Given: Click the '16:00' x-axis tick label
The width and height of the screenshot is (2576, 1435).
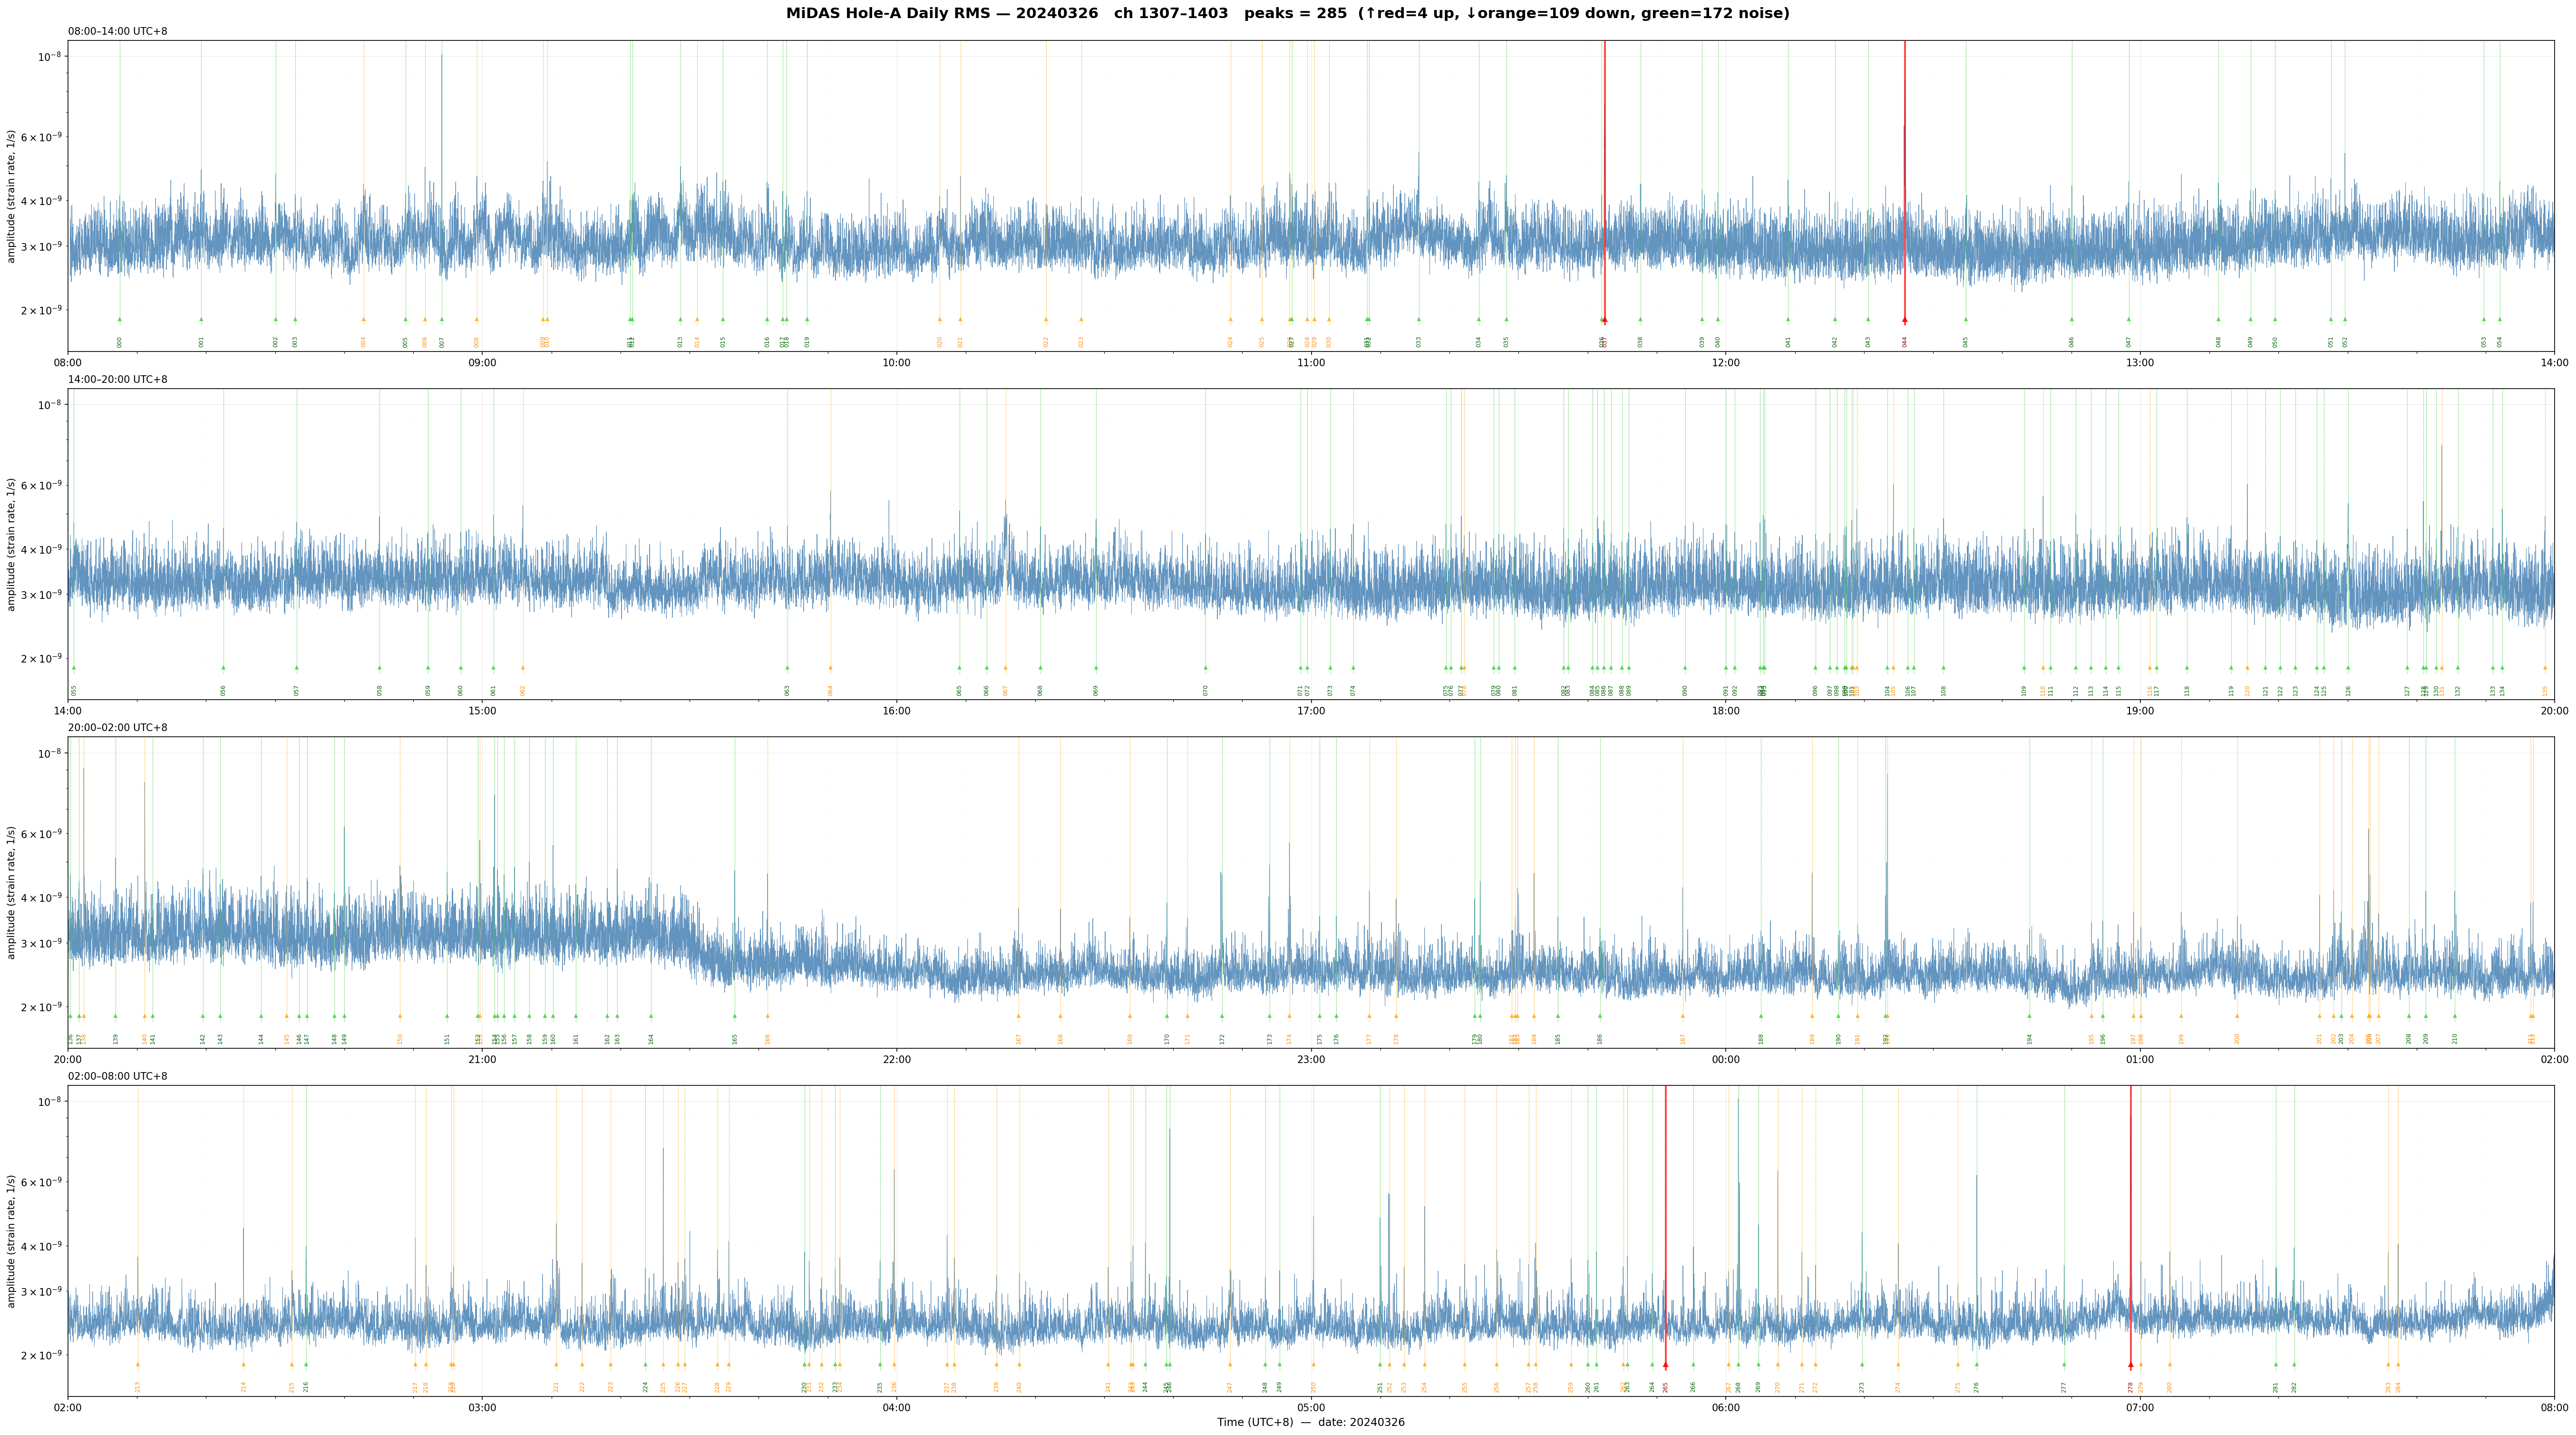Looking at the screenshot, I should [x=897, y=711].
